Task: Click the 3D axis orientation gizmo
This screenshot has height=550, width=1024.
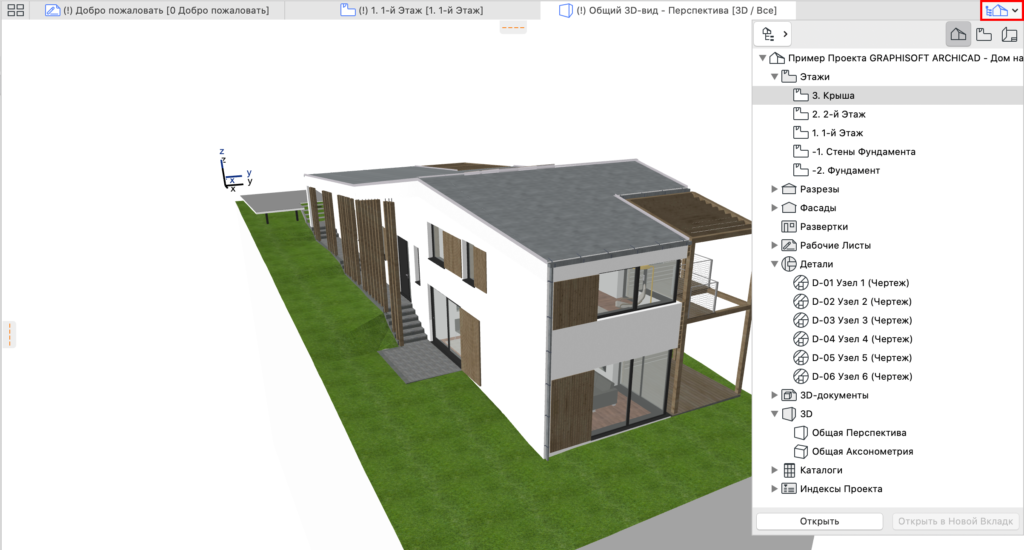Action: coord(235,171)
